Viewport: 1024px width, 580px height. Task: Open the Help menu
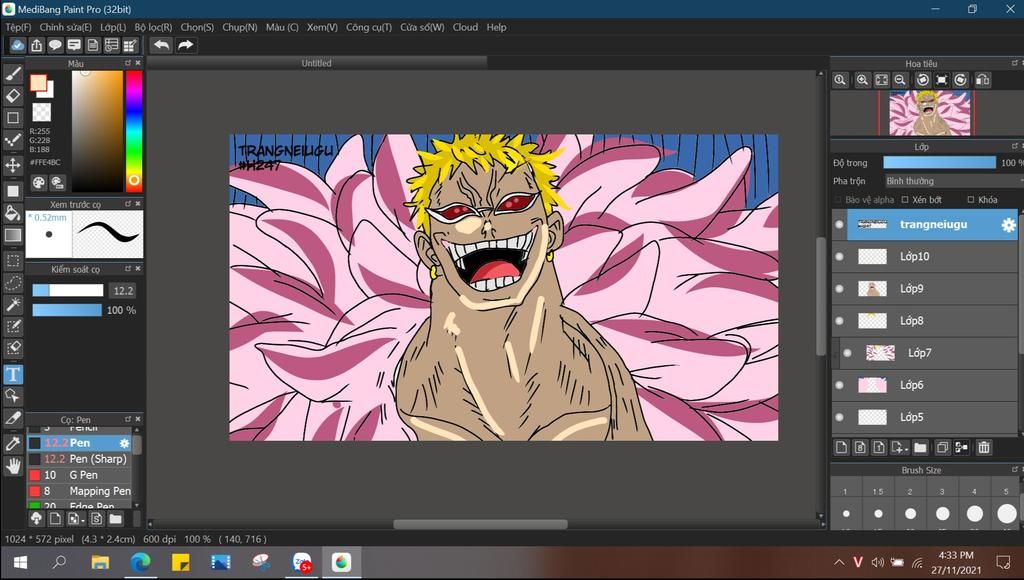(496, 27)
